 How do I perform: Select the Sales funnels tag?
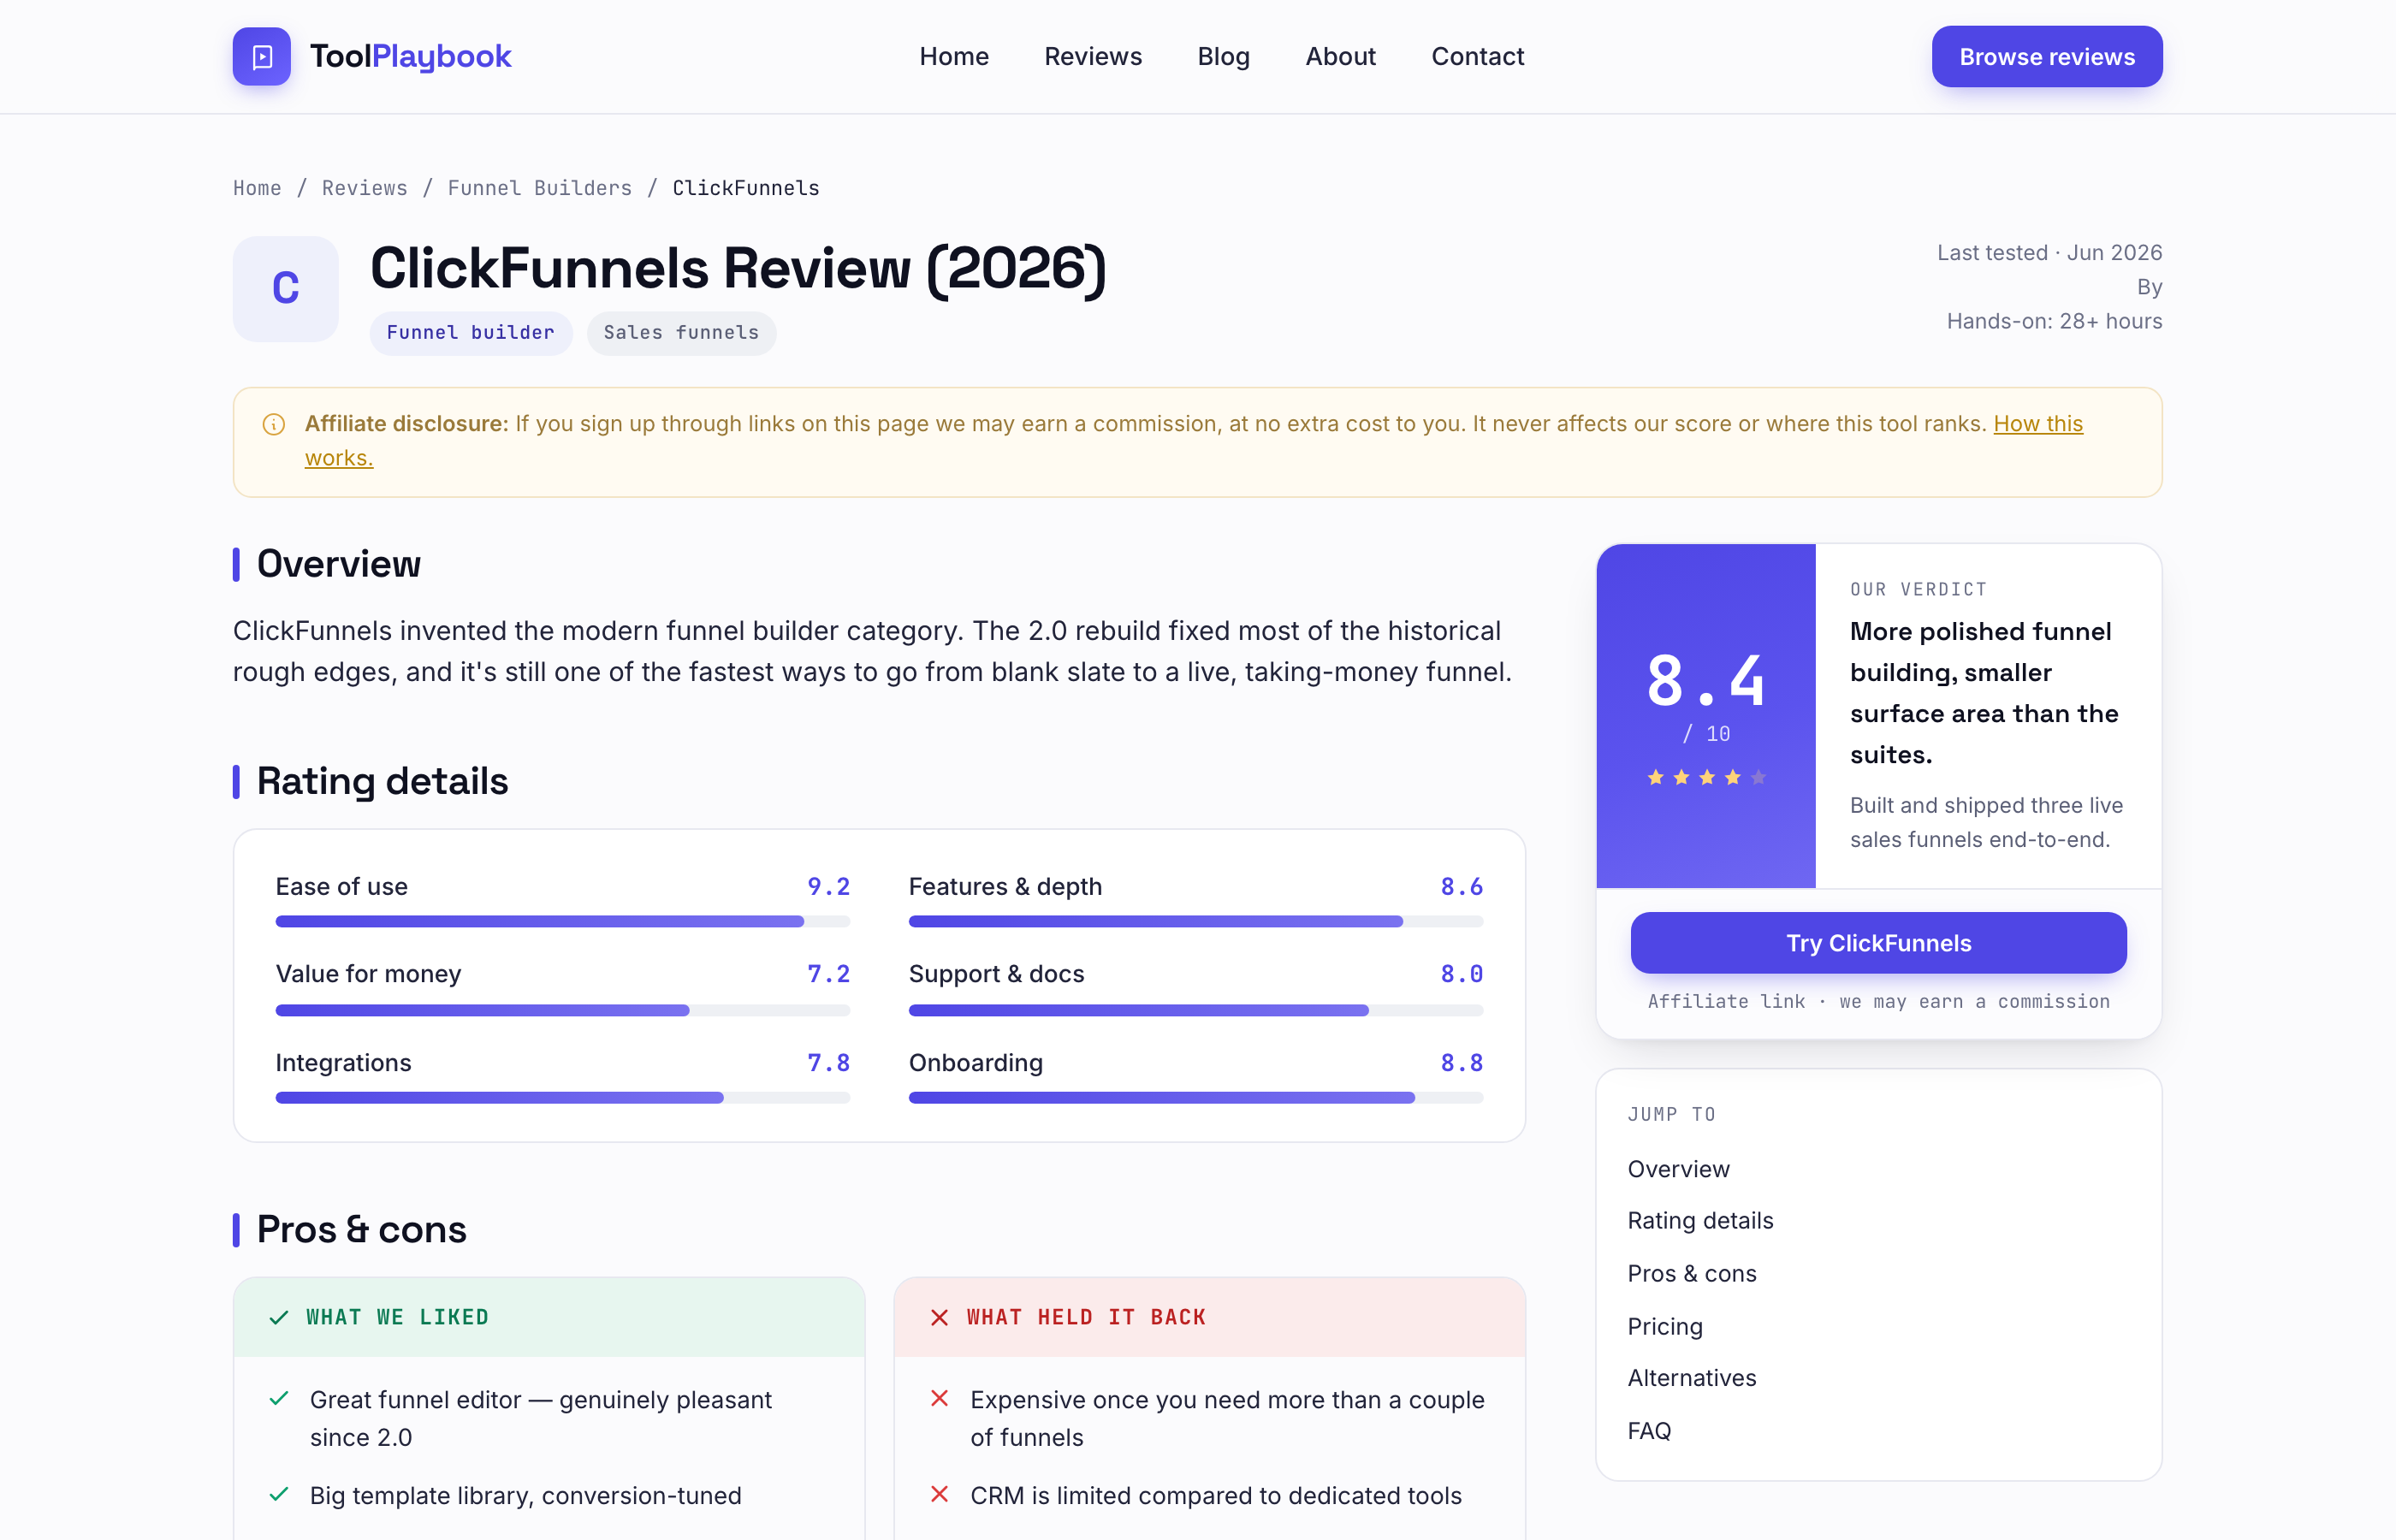(681, 333)
